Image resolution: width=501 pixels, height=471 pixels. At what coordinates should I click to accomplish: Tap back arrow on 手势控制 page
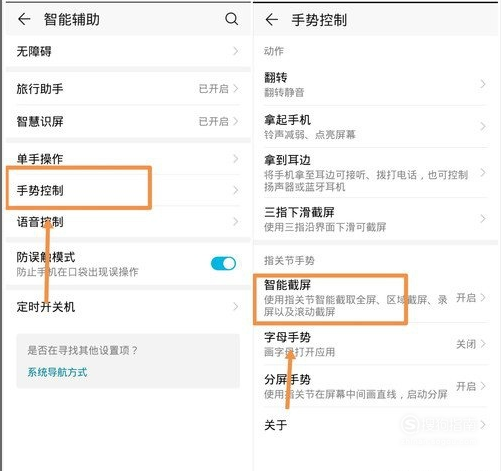pyautogui.click(x=272, y=20)
